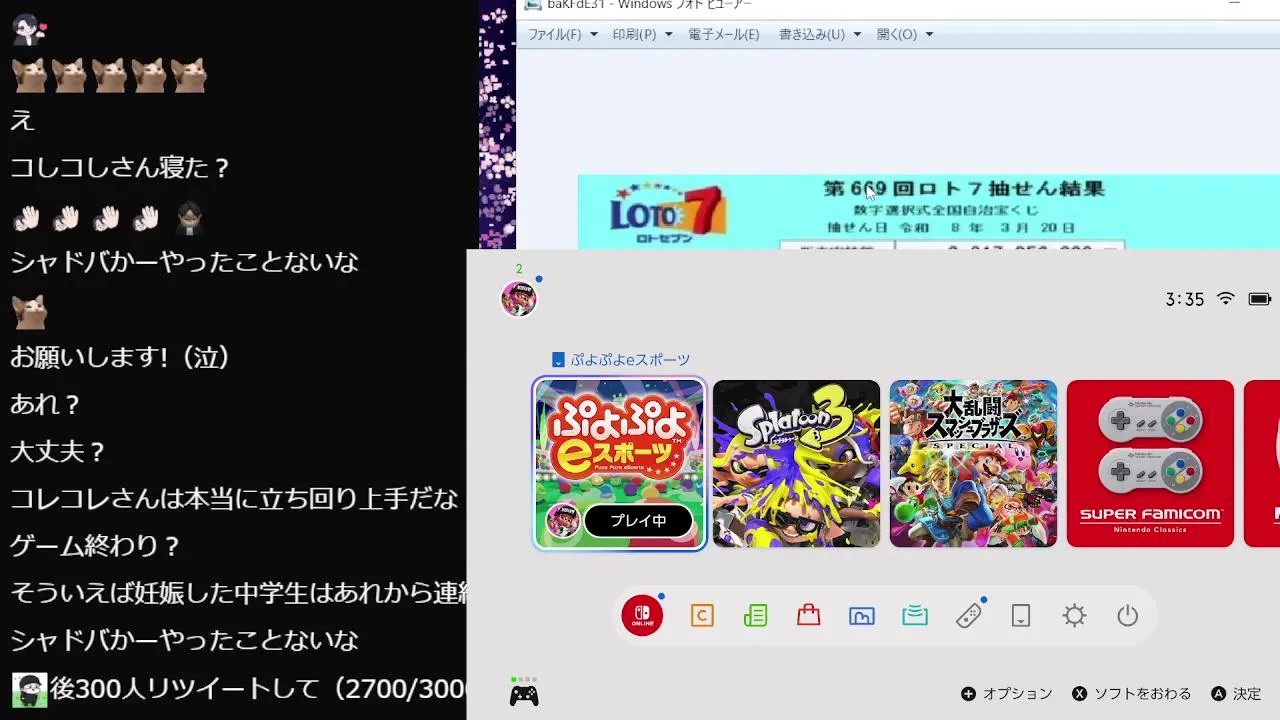
Task: Open the 書き込み(U) menu in Photo Viewer
Action: coord(820,34)
